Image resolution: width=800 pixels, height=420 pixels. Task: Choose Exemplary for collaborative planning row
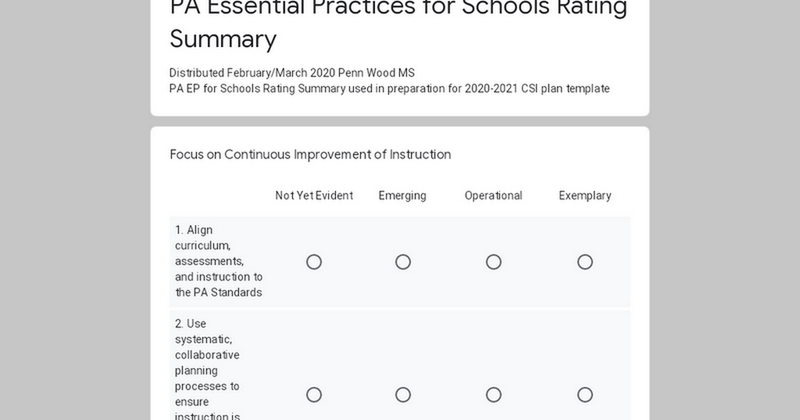(x=585, y=395)
